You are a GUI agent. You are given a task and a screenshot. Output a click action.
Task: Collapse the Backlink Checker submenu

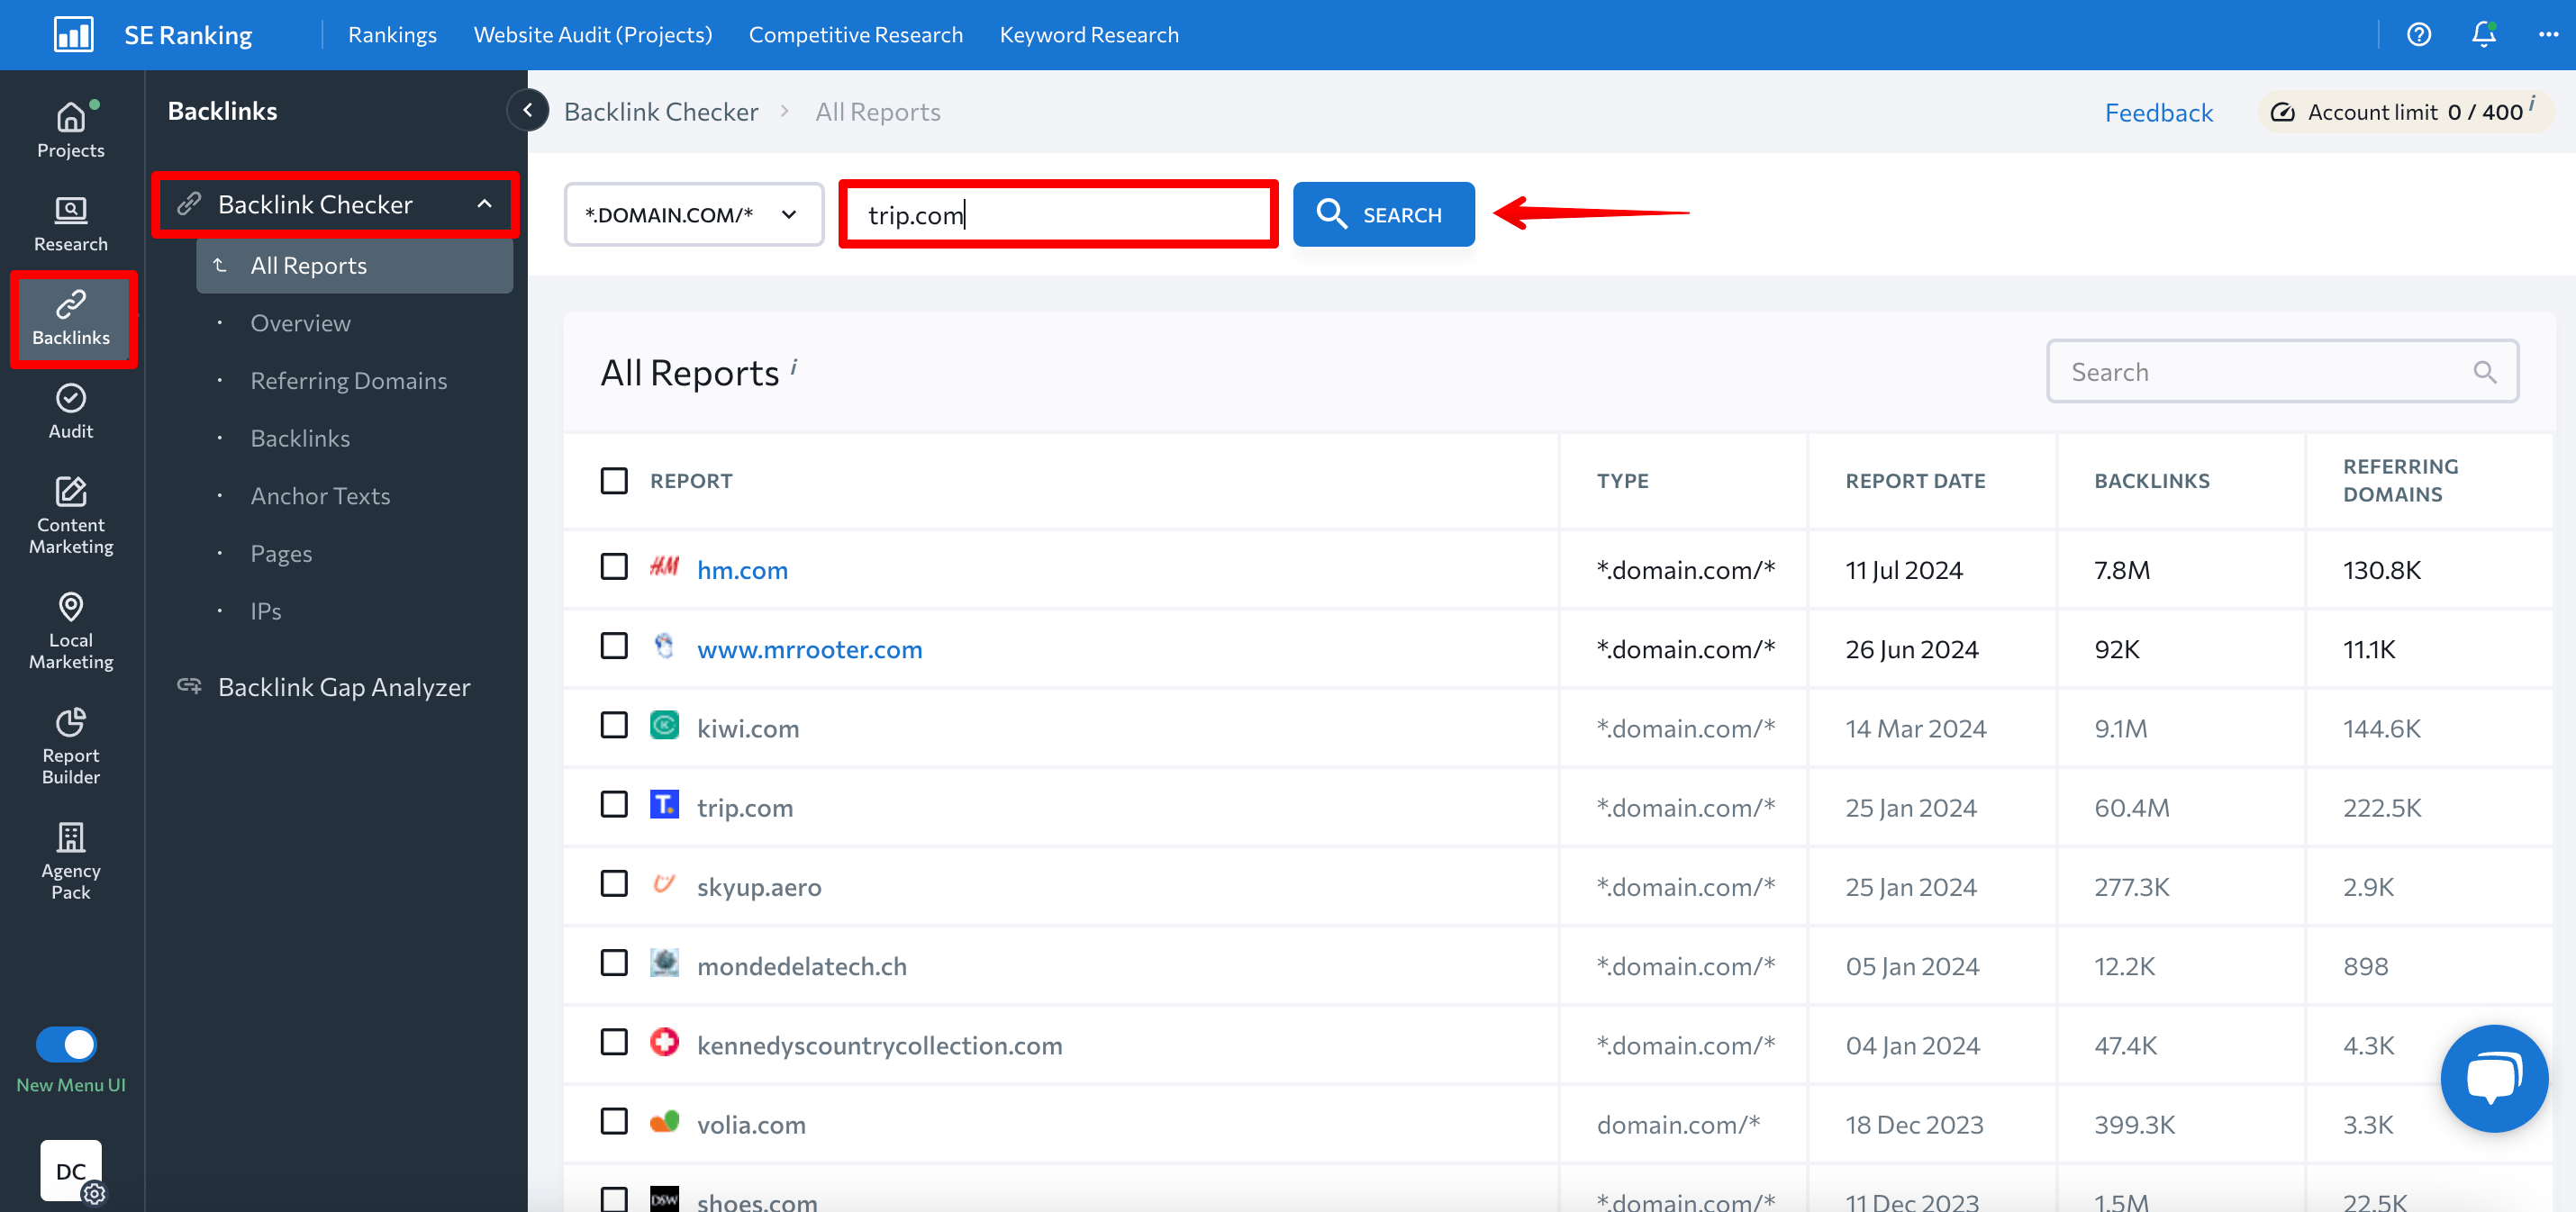(x=485, y=204)
